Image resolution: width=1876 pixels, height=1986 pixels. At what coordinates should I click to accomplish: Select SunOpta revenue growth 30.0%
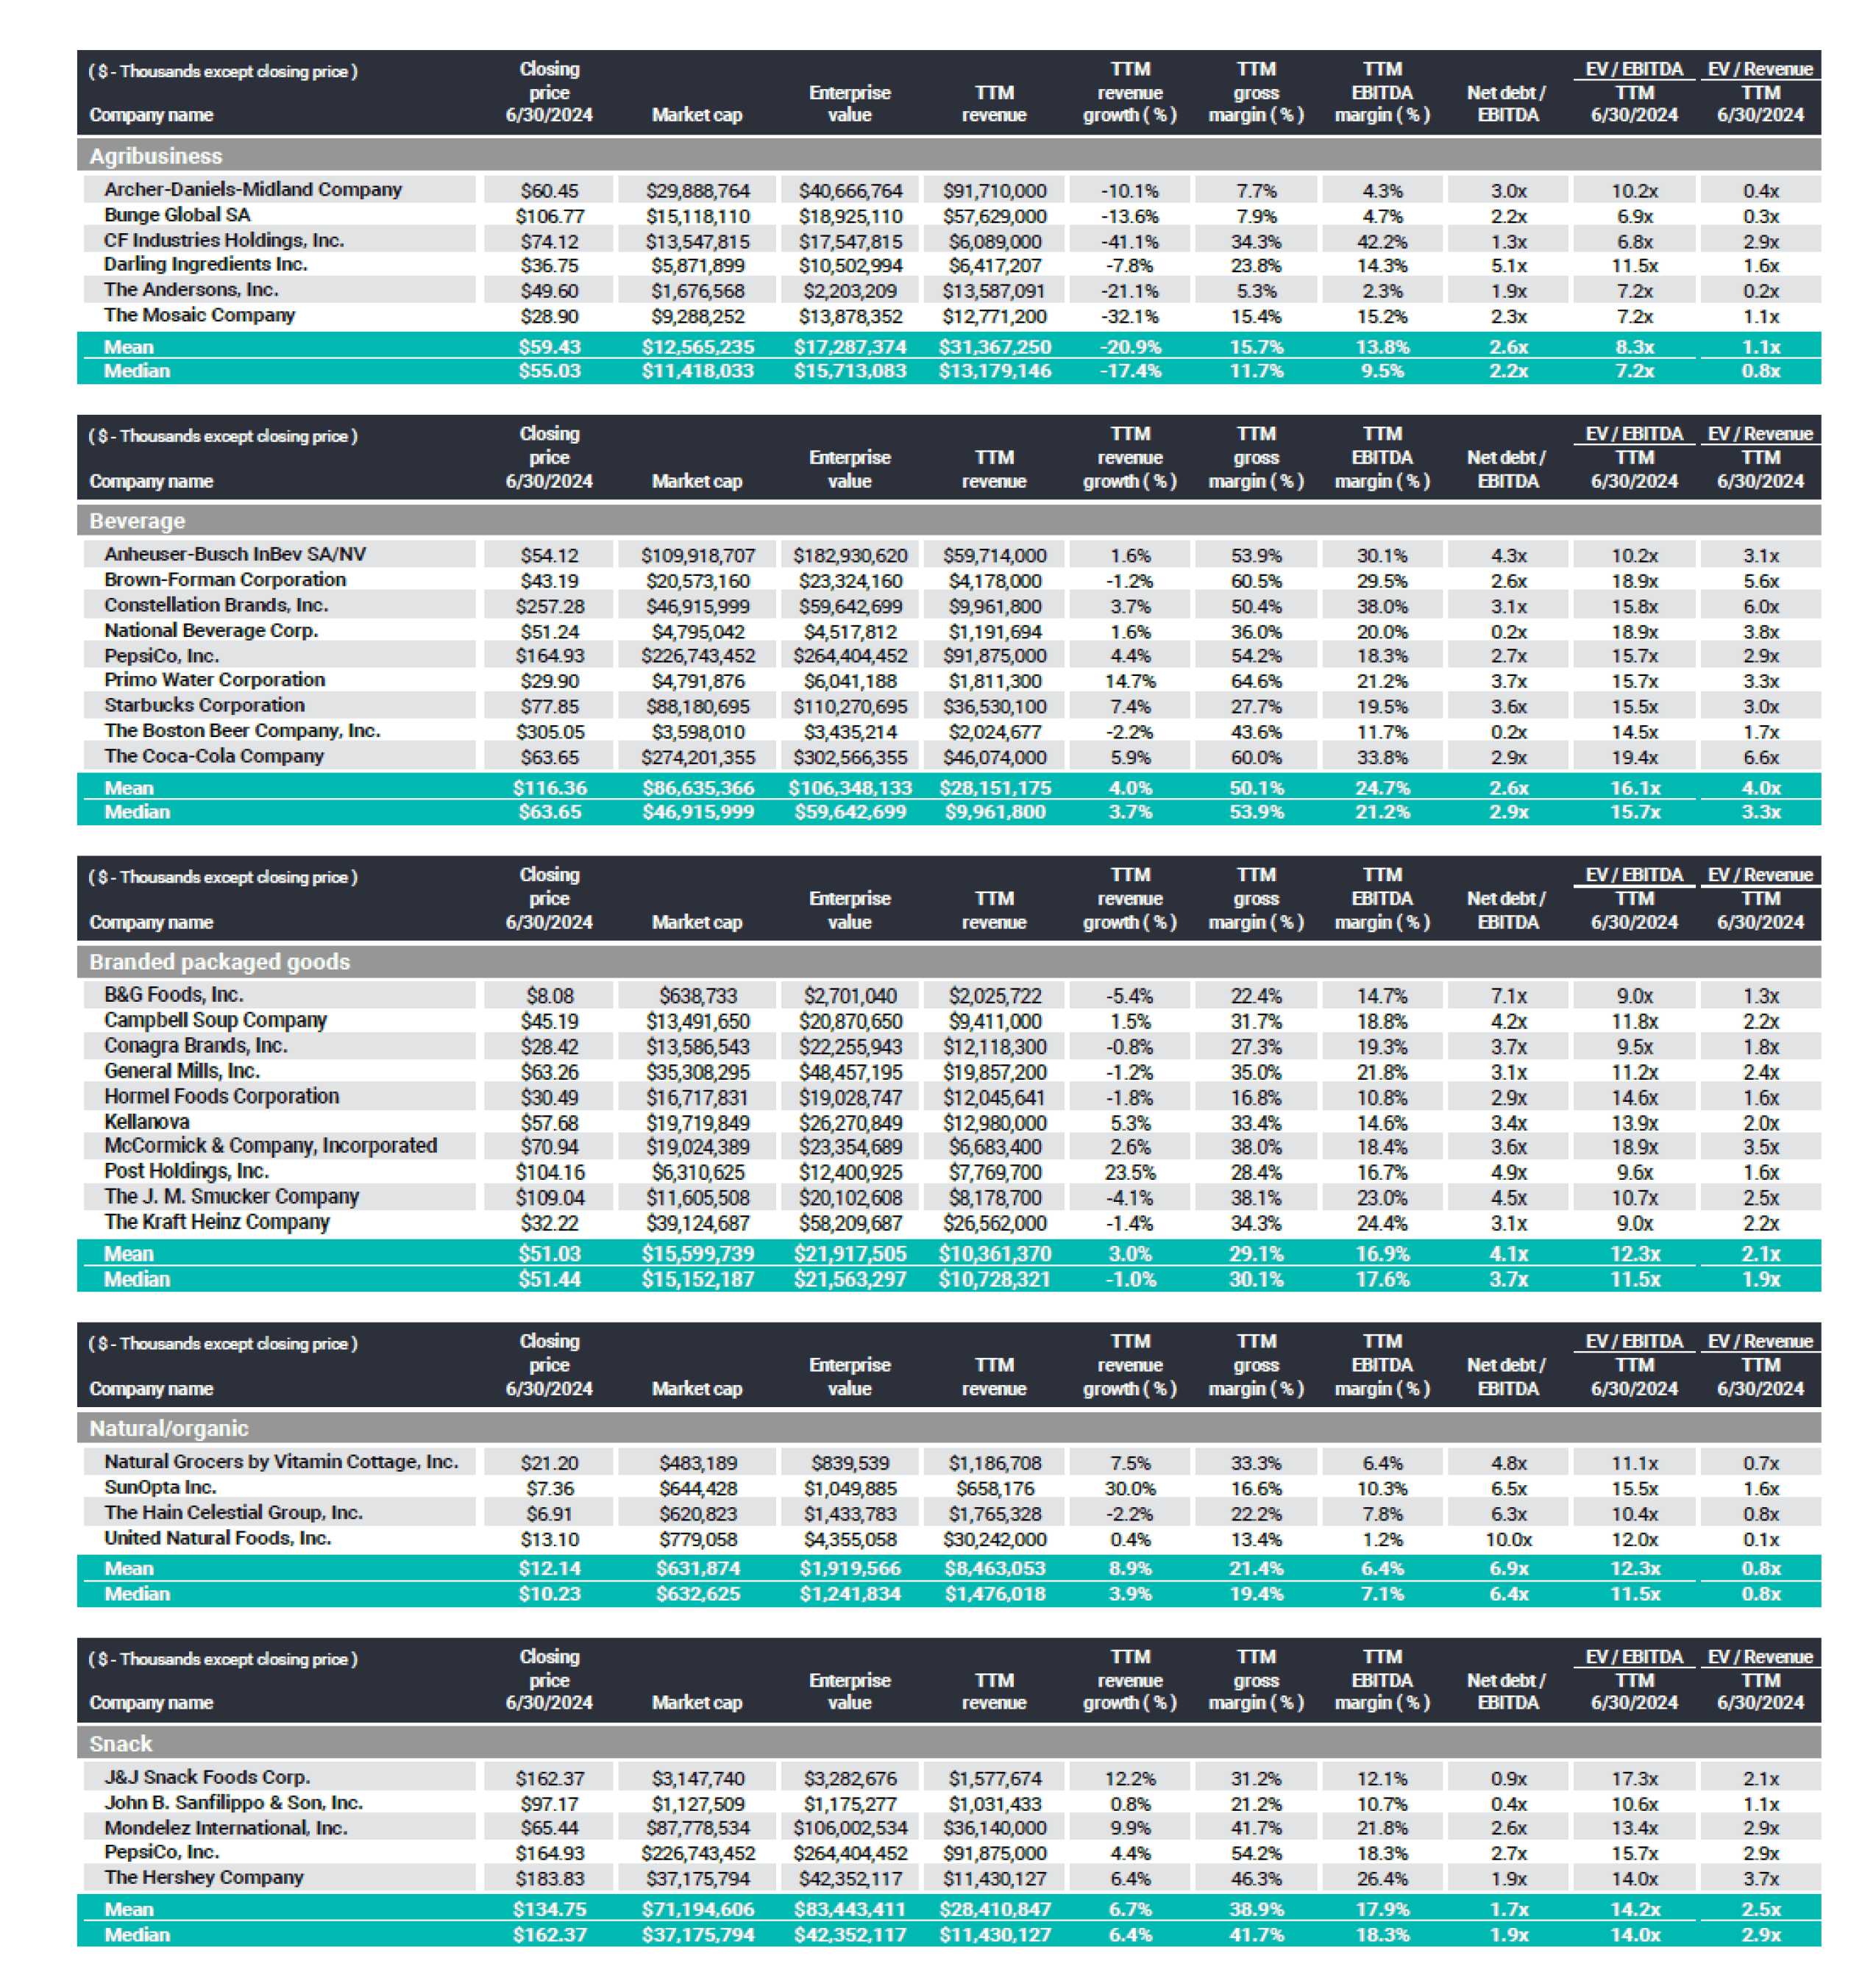1130,1490
